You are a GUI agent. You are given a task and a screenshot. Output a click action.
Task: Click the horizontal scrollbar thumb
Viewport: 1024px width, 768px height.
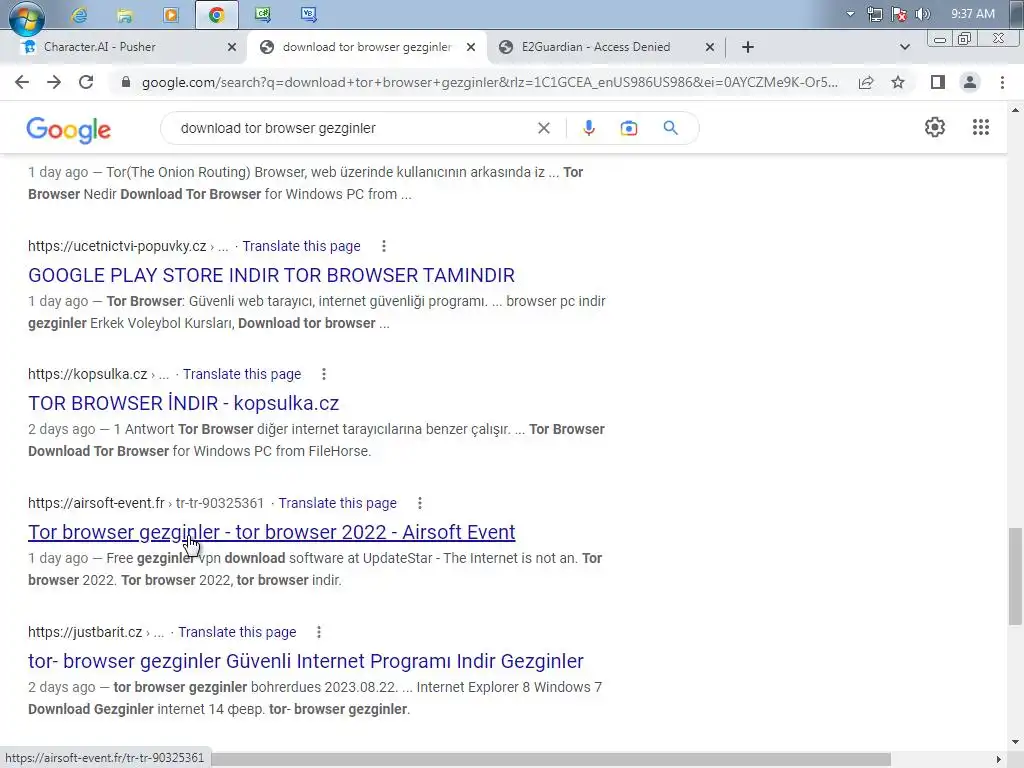[551, 759]
